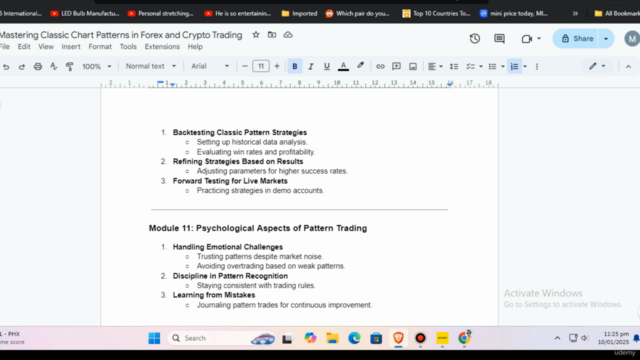The height and width of the screenshot is (360, 640).
Task: Edit the font size field showing 11
Action: pos(261,66)
